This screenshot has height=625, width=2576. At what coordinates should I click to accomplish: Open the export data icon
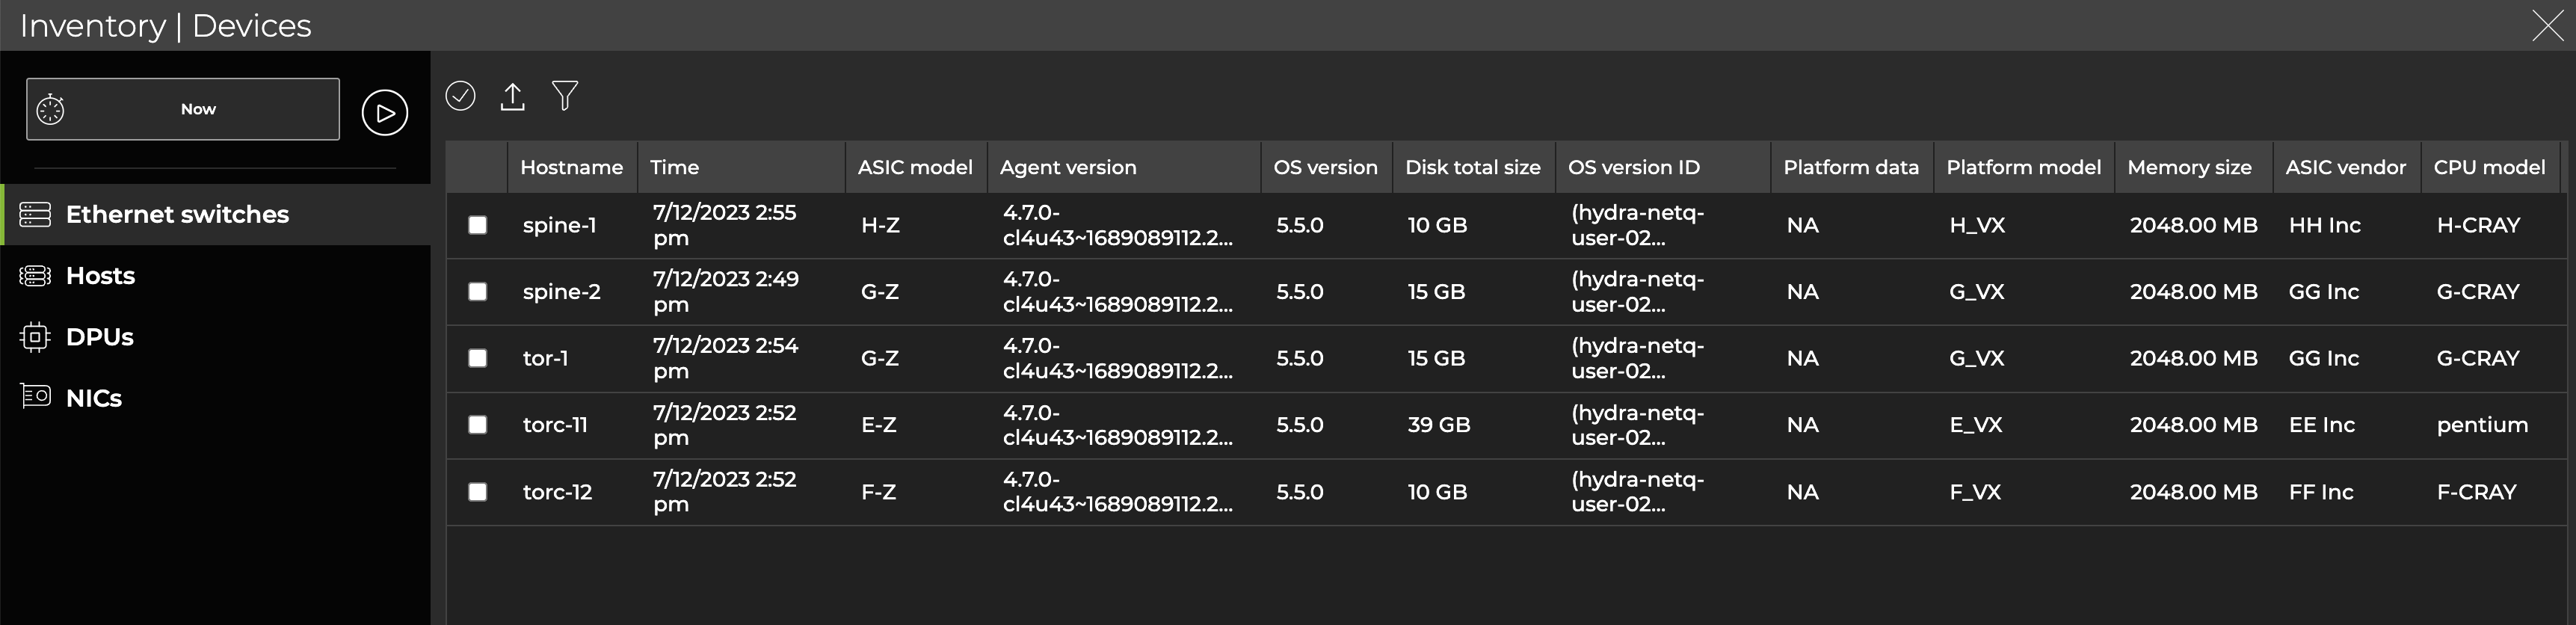click(513, 95)
